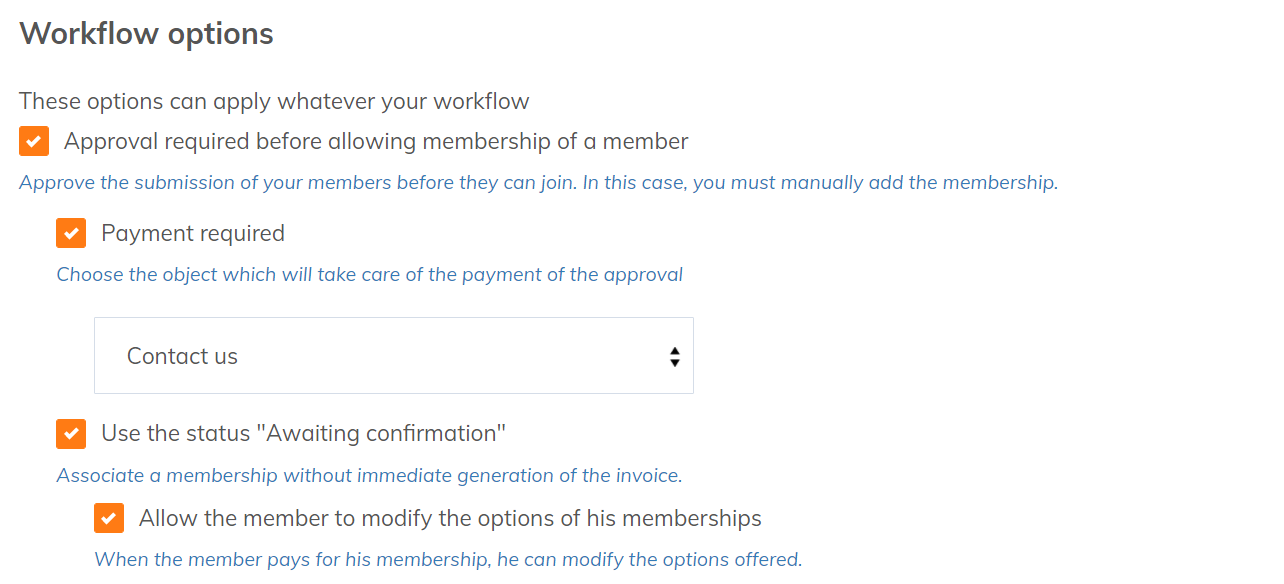Click the up-down arrows on the dropdown
The height and width of the screenshot is (584, 1284).
pyautogui.click(x=675, y=356)
